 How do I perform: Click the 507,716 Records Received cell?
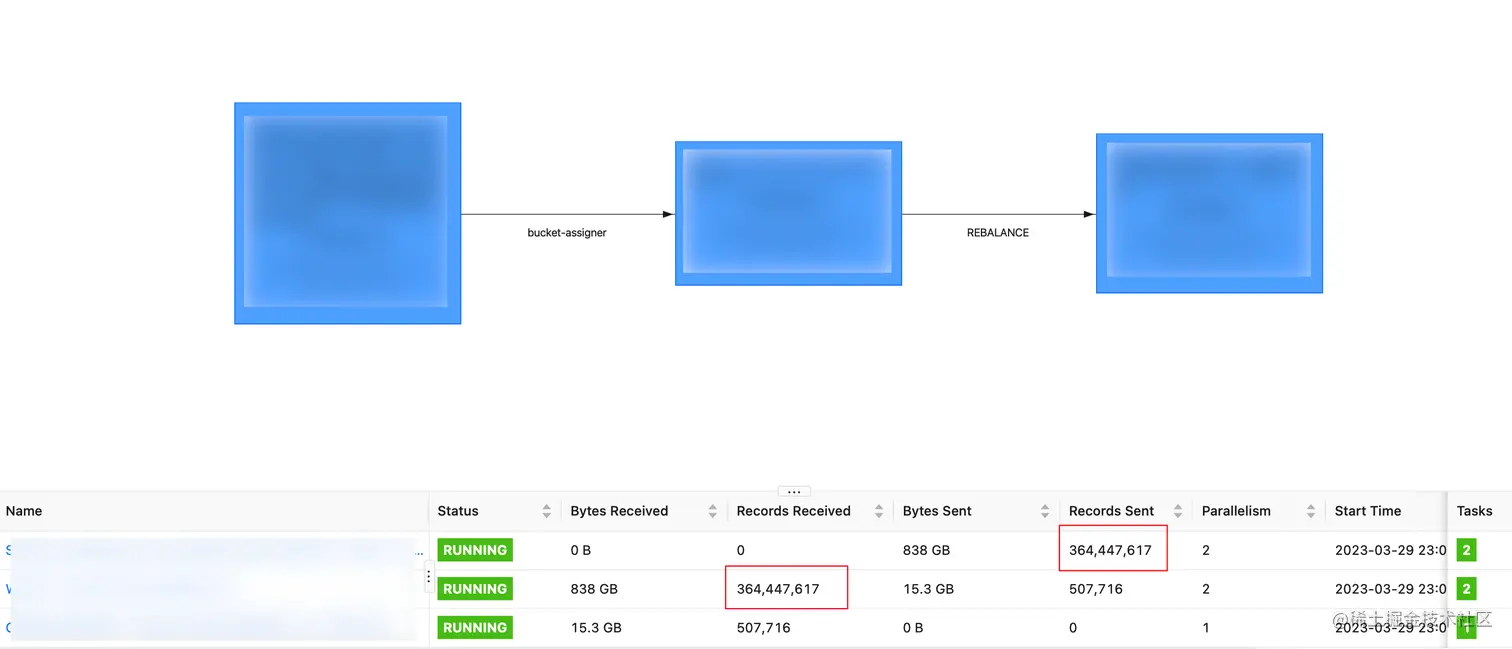(763, 628)
